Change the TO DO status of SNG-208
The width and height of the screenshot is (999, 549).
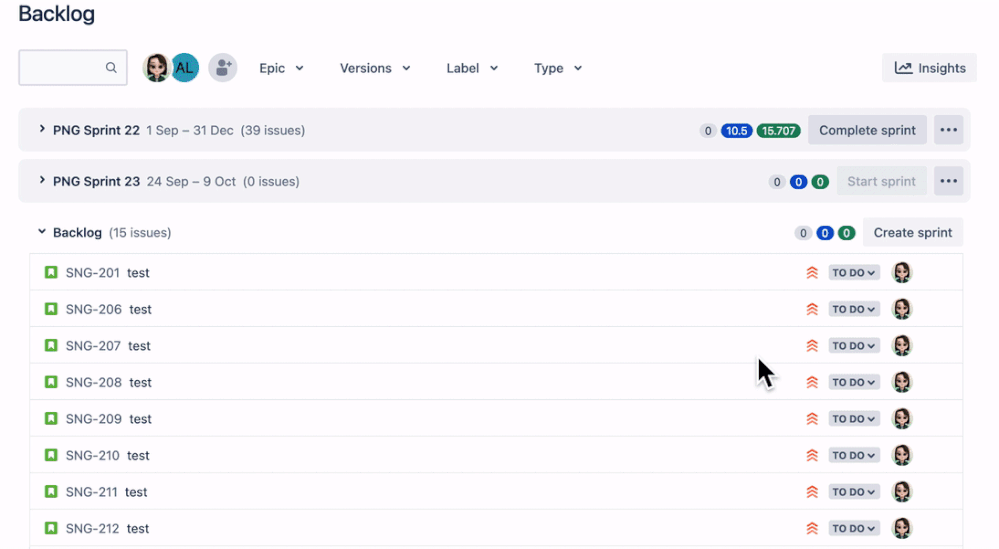[854, 382]
